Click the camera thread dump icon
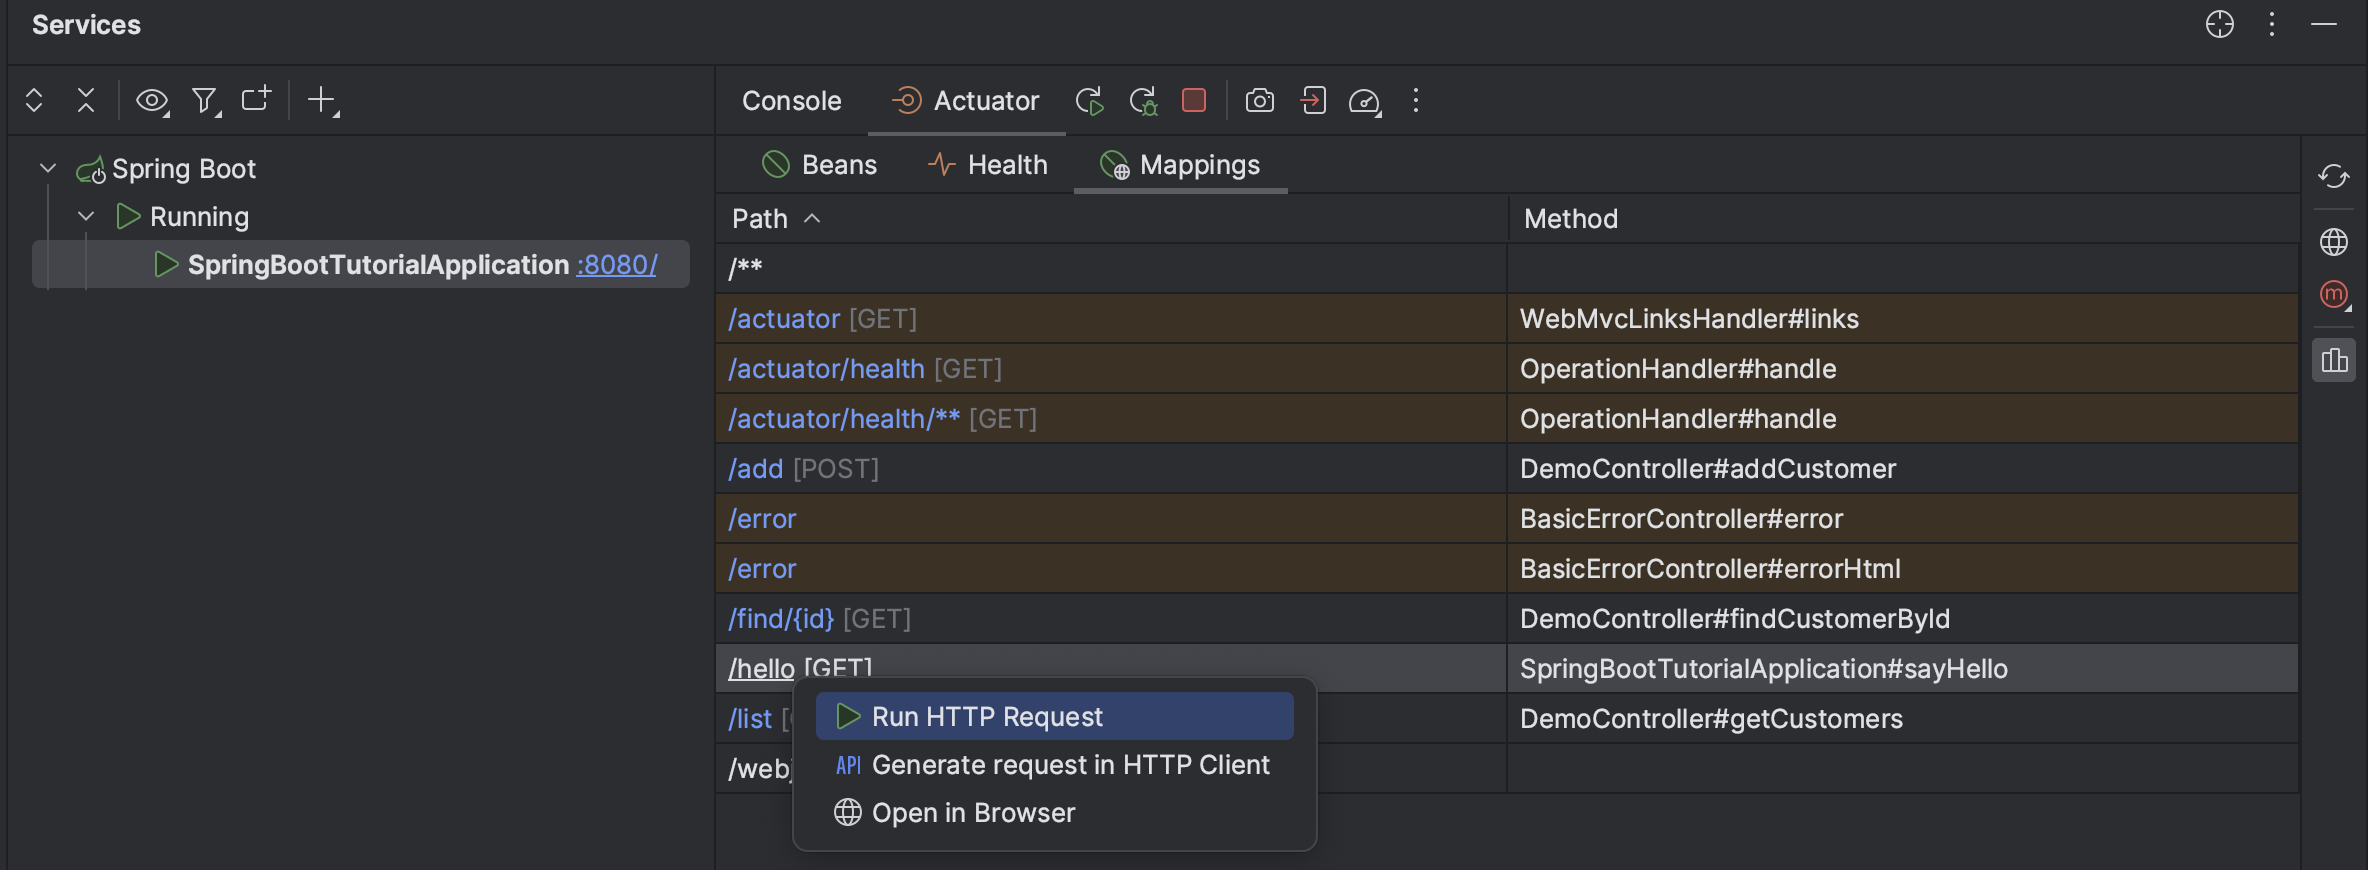 1259,101
